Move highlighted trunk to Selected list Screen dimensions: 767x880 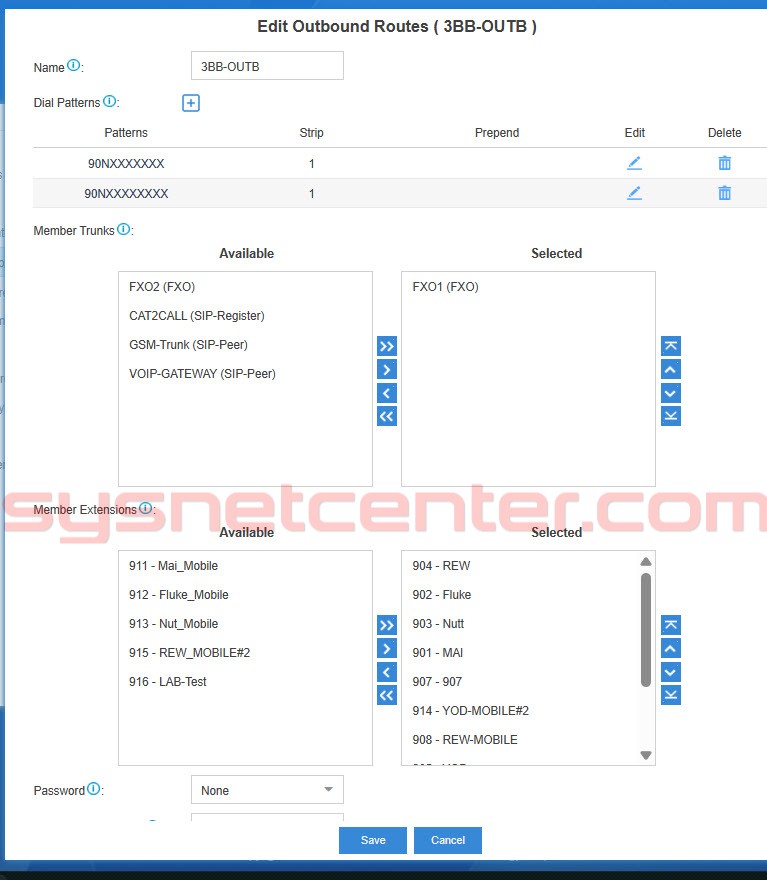tap(387, 369)
